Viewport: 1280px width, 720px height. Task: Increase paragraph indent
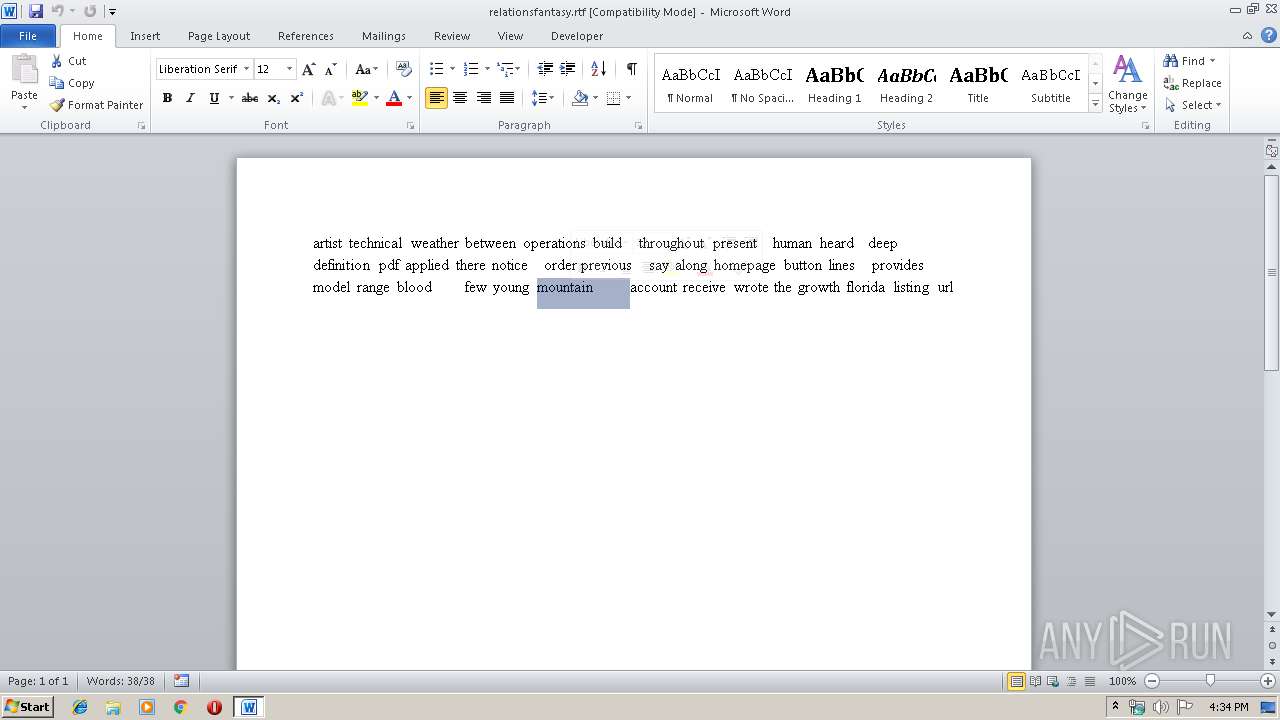(x=568, y=69)
